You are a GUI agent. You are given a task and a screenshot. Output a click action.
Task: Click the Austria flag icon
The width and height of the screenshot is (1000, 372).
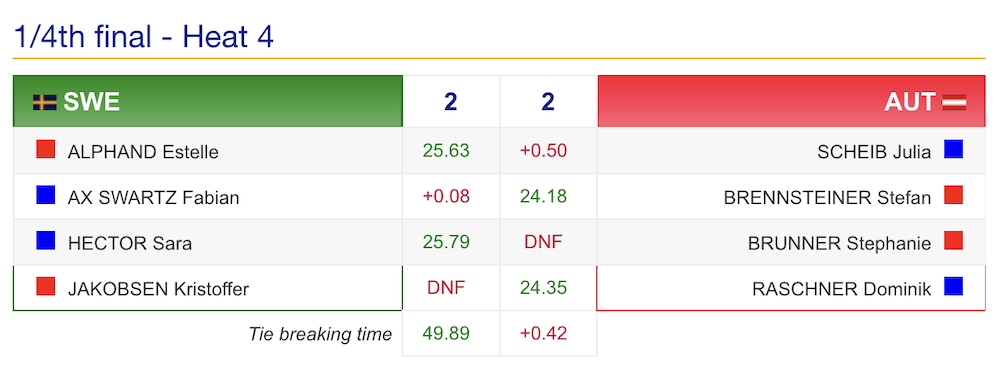[954, 102]
